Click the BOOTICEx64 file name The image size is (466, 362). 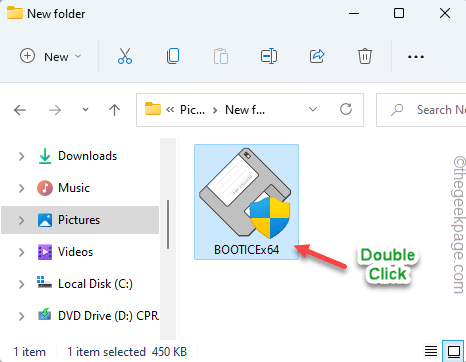[x=246, y=250]
